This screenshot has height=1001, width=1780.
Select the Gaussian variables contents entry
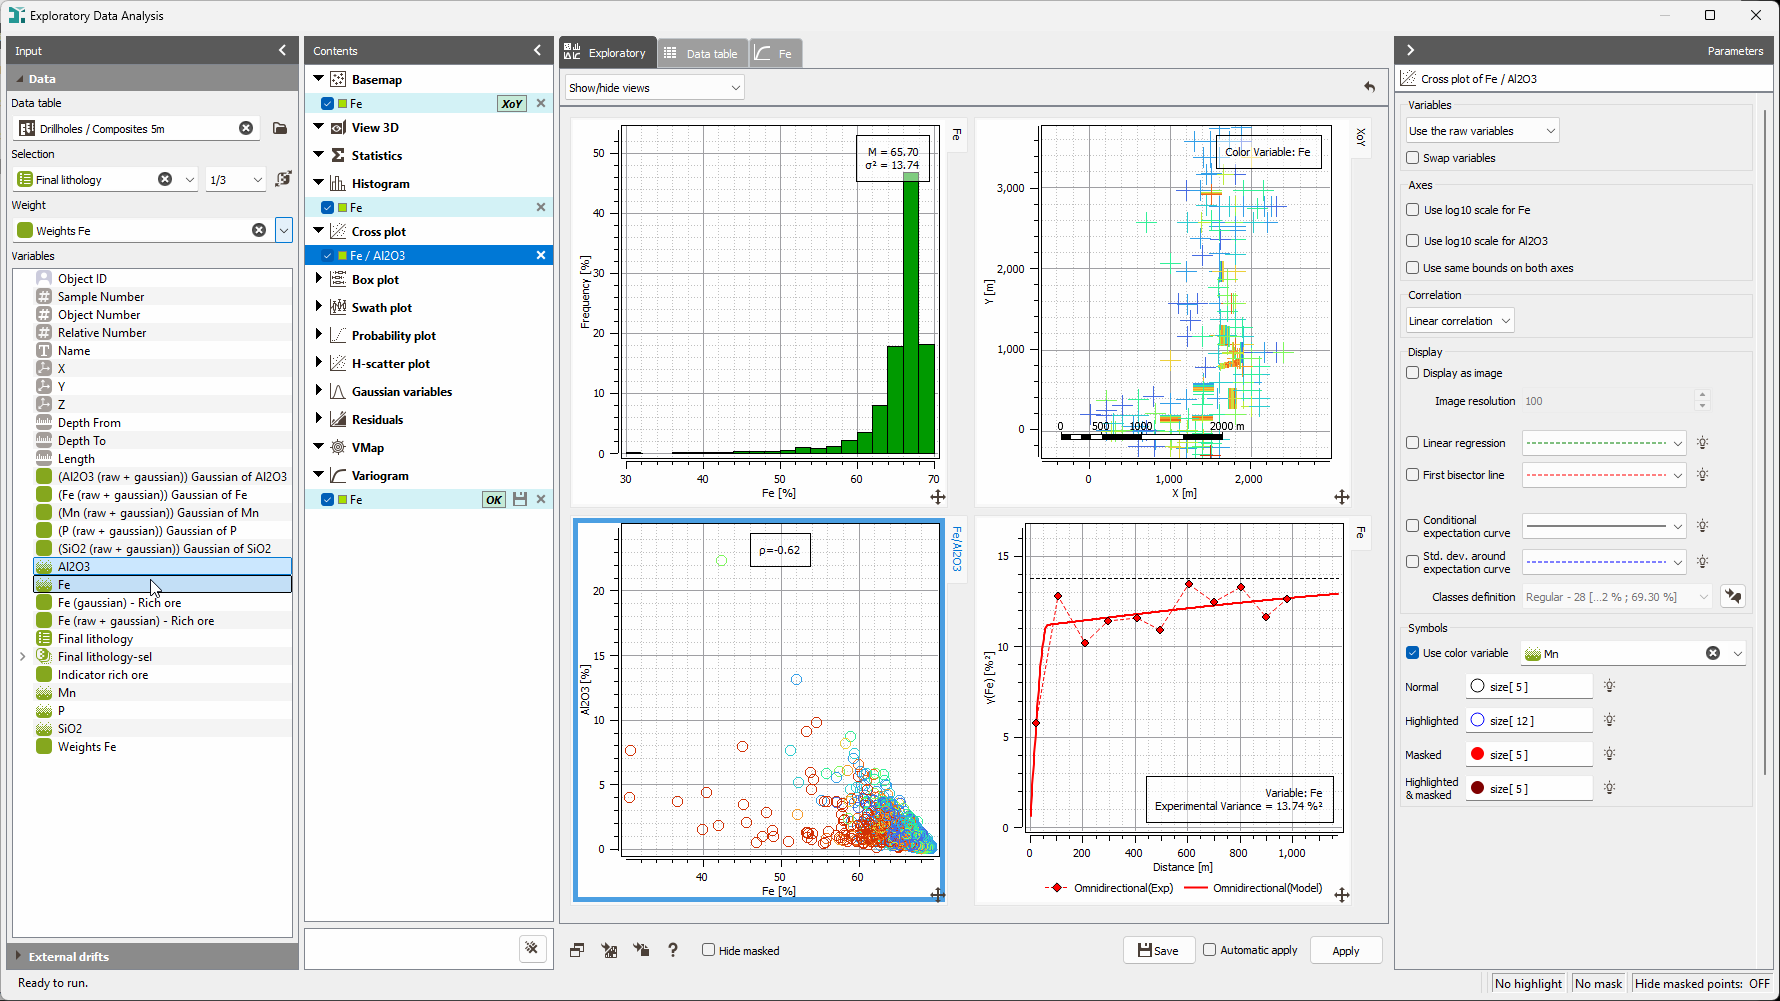401,391
